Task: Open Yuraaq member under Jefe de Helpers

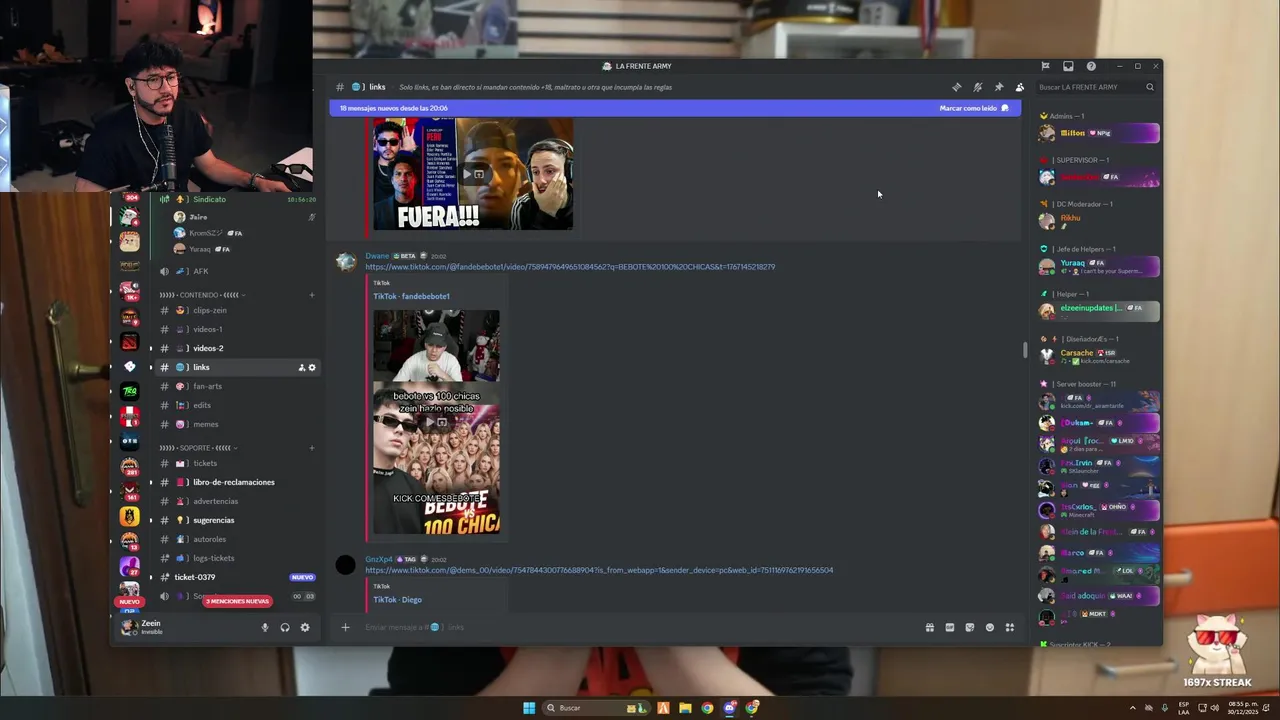Action: coord(1098,266)
